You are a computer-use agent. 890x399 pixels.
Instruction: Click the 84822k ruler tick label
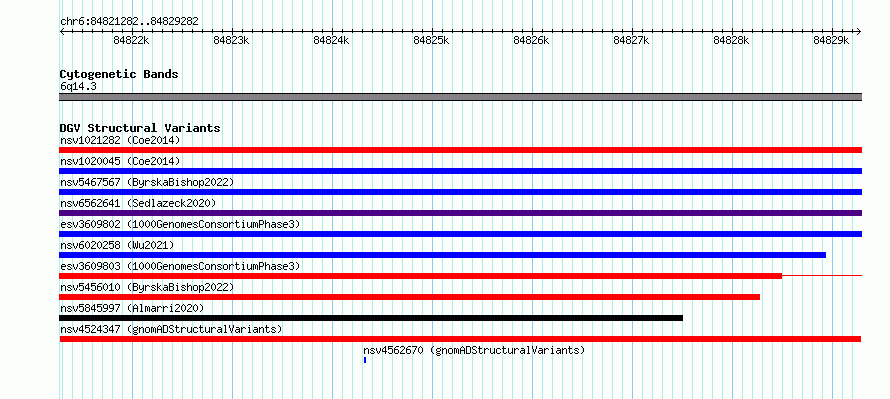pos(131,40)
